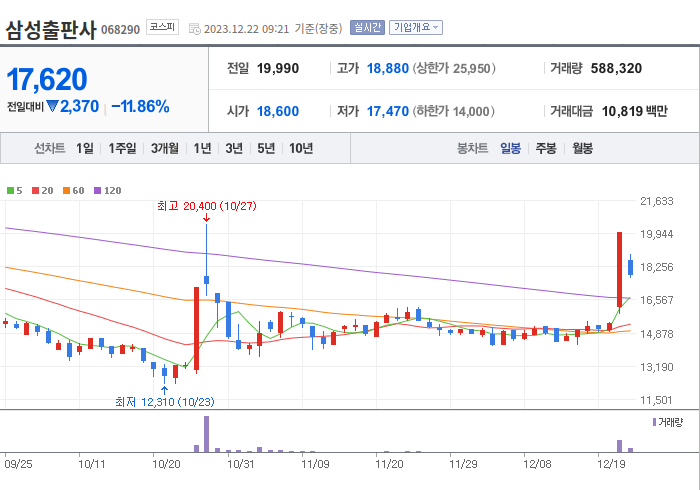The height and width of the screenshot is (490, 700).
Task: Select the 3년 line chart tab
Action: (234, 148)
